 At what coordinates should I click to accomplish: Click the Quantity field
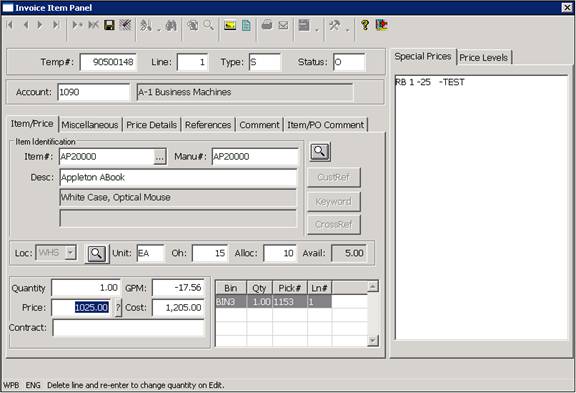point(86,288)
